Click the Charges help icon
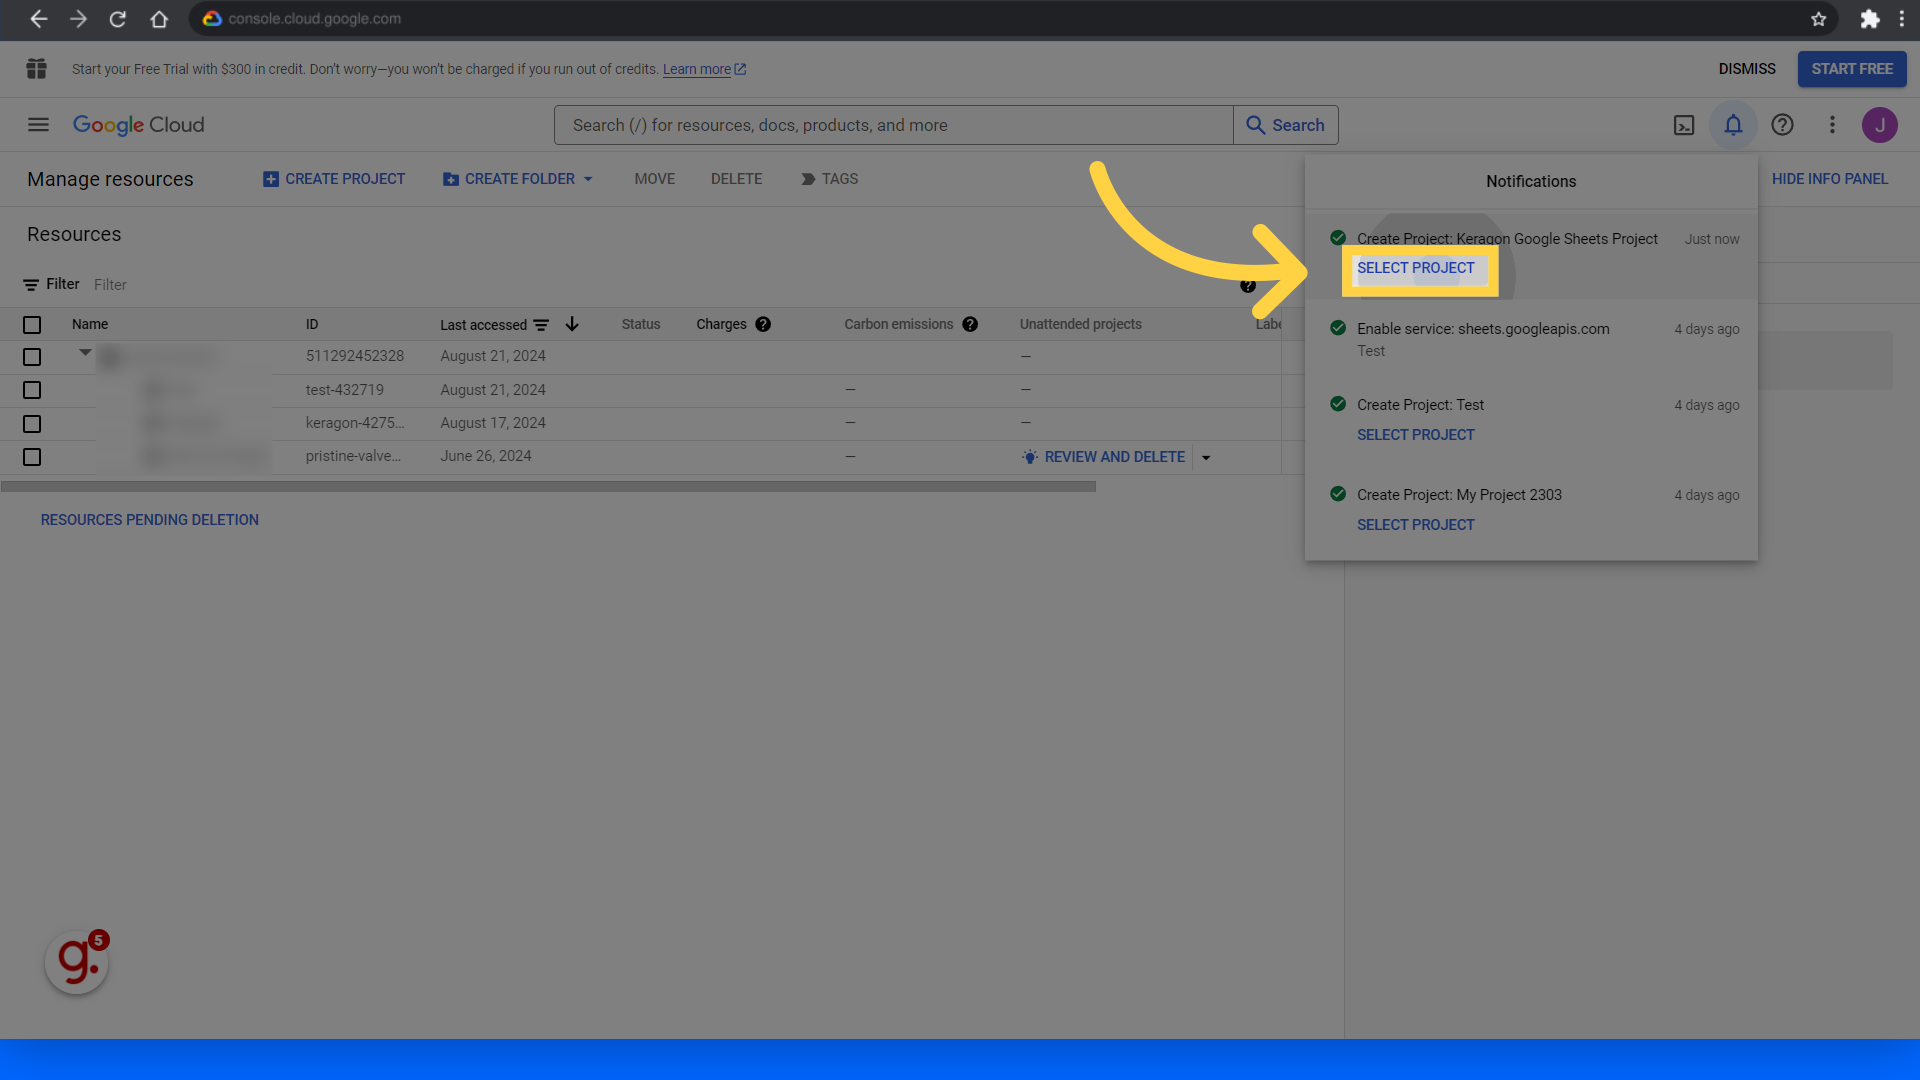 tap(763, 324)
